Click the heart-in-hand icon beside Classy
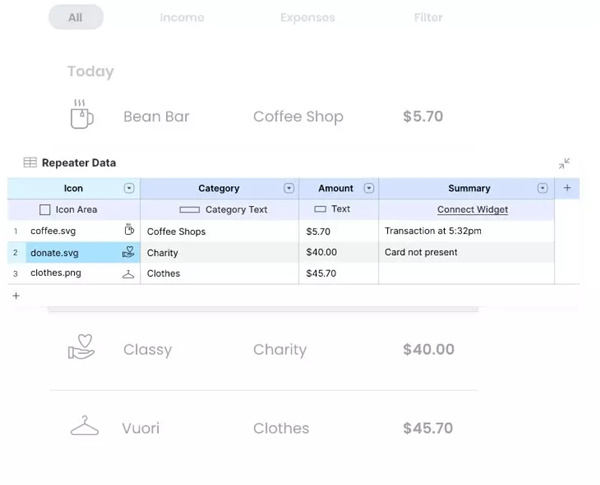 coord(82,349)
